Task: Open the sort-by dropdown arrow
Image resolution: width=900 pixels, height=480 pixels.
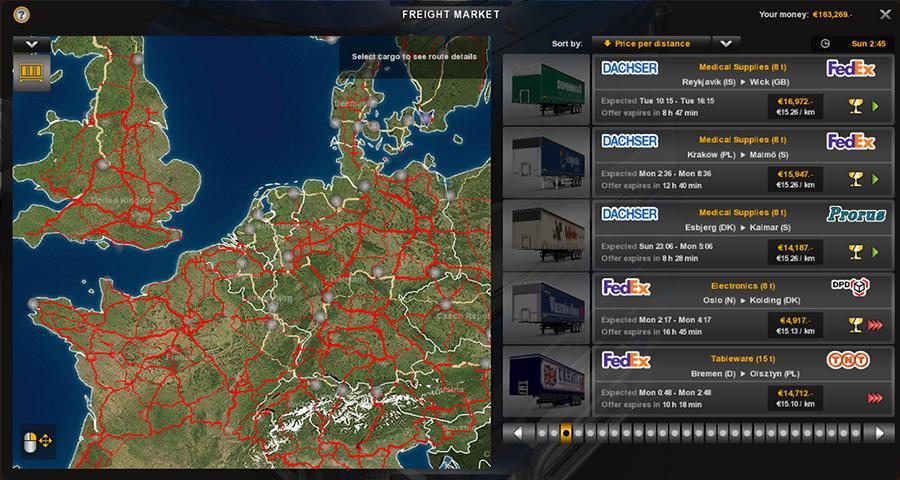Action: (x=726, y=44)
